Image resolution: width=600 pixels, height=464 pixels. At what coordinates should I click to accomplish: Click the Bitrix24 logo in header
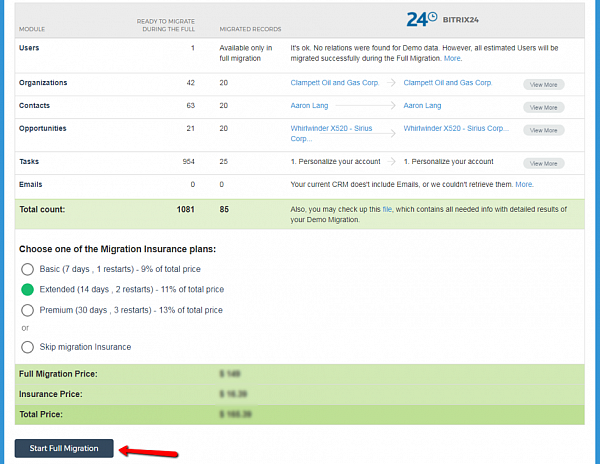(x=444, y=18)
